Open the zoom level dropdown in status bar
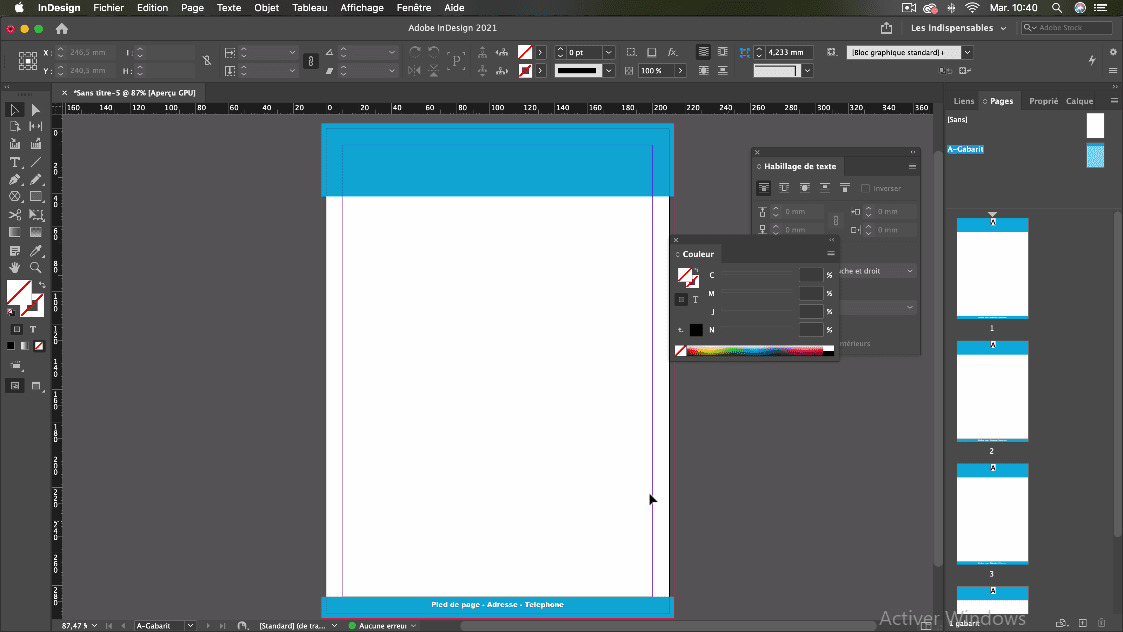 click(95, 626)
